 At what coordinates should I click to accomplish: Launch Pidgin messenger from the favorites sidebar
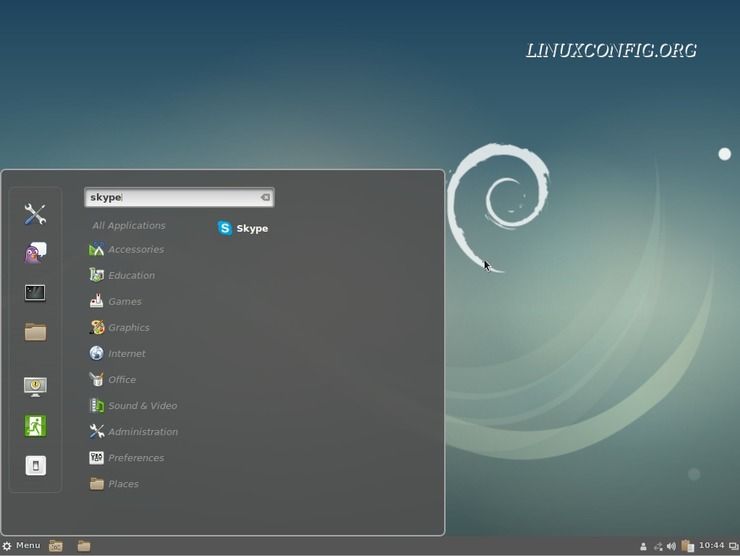35,253
